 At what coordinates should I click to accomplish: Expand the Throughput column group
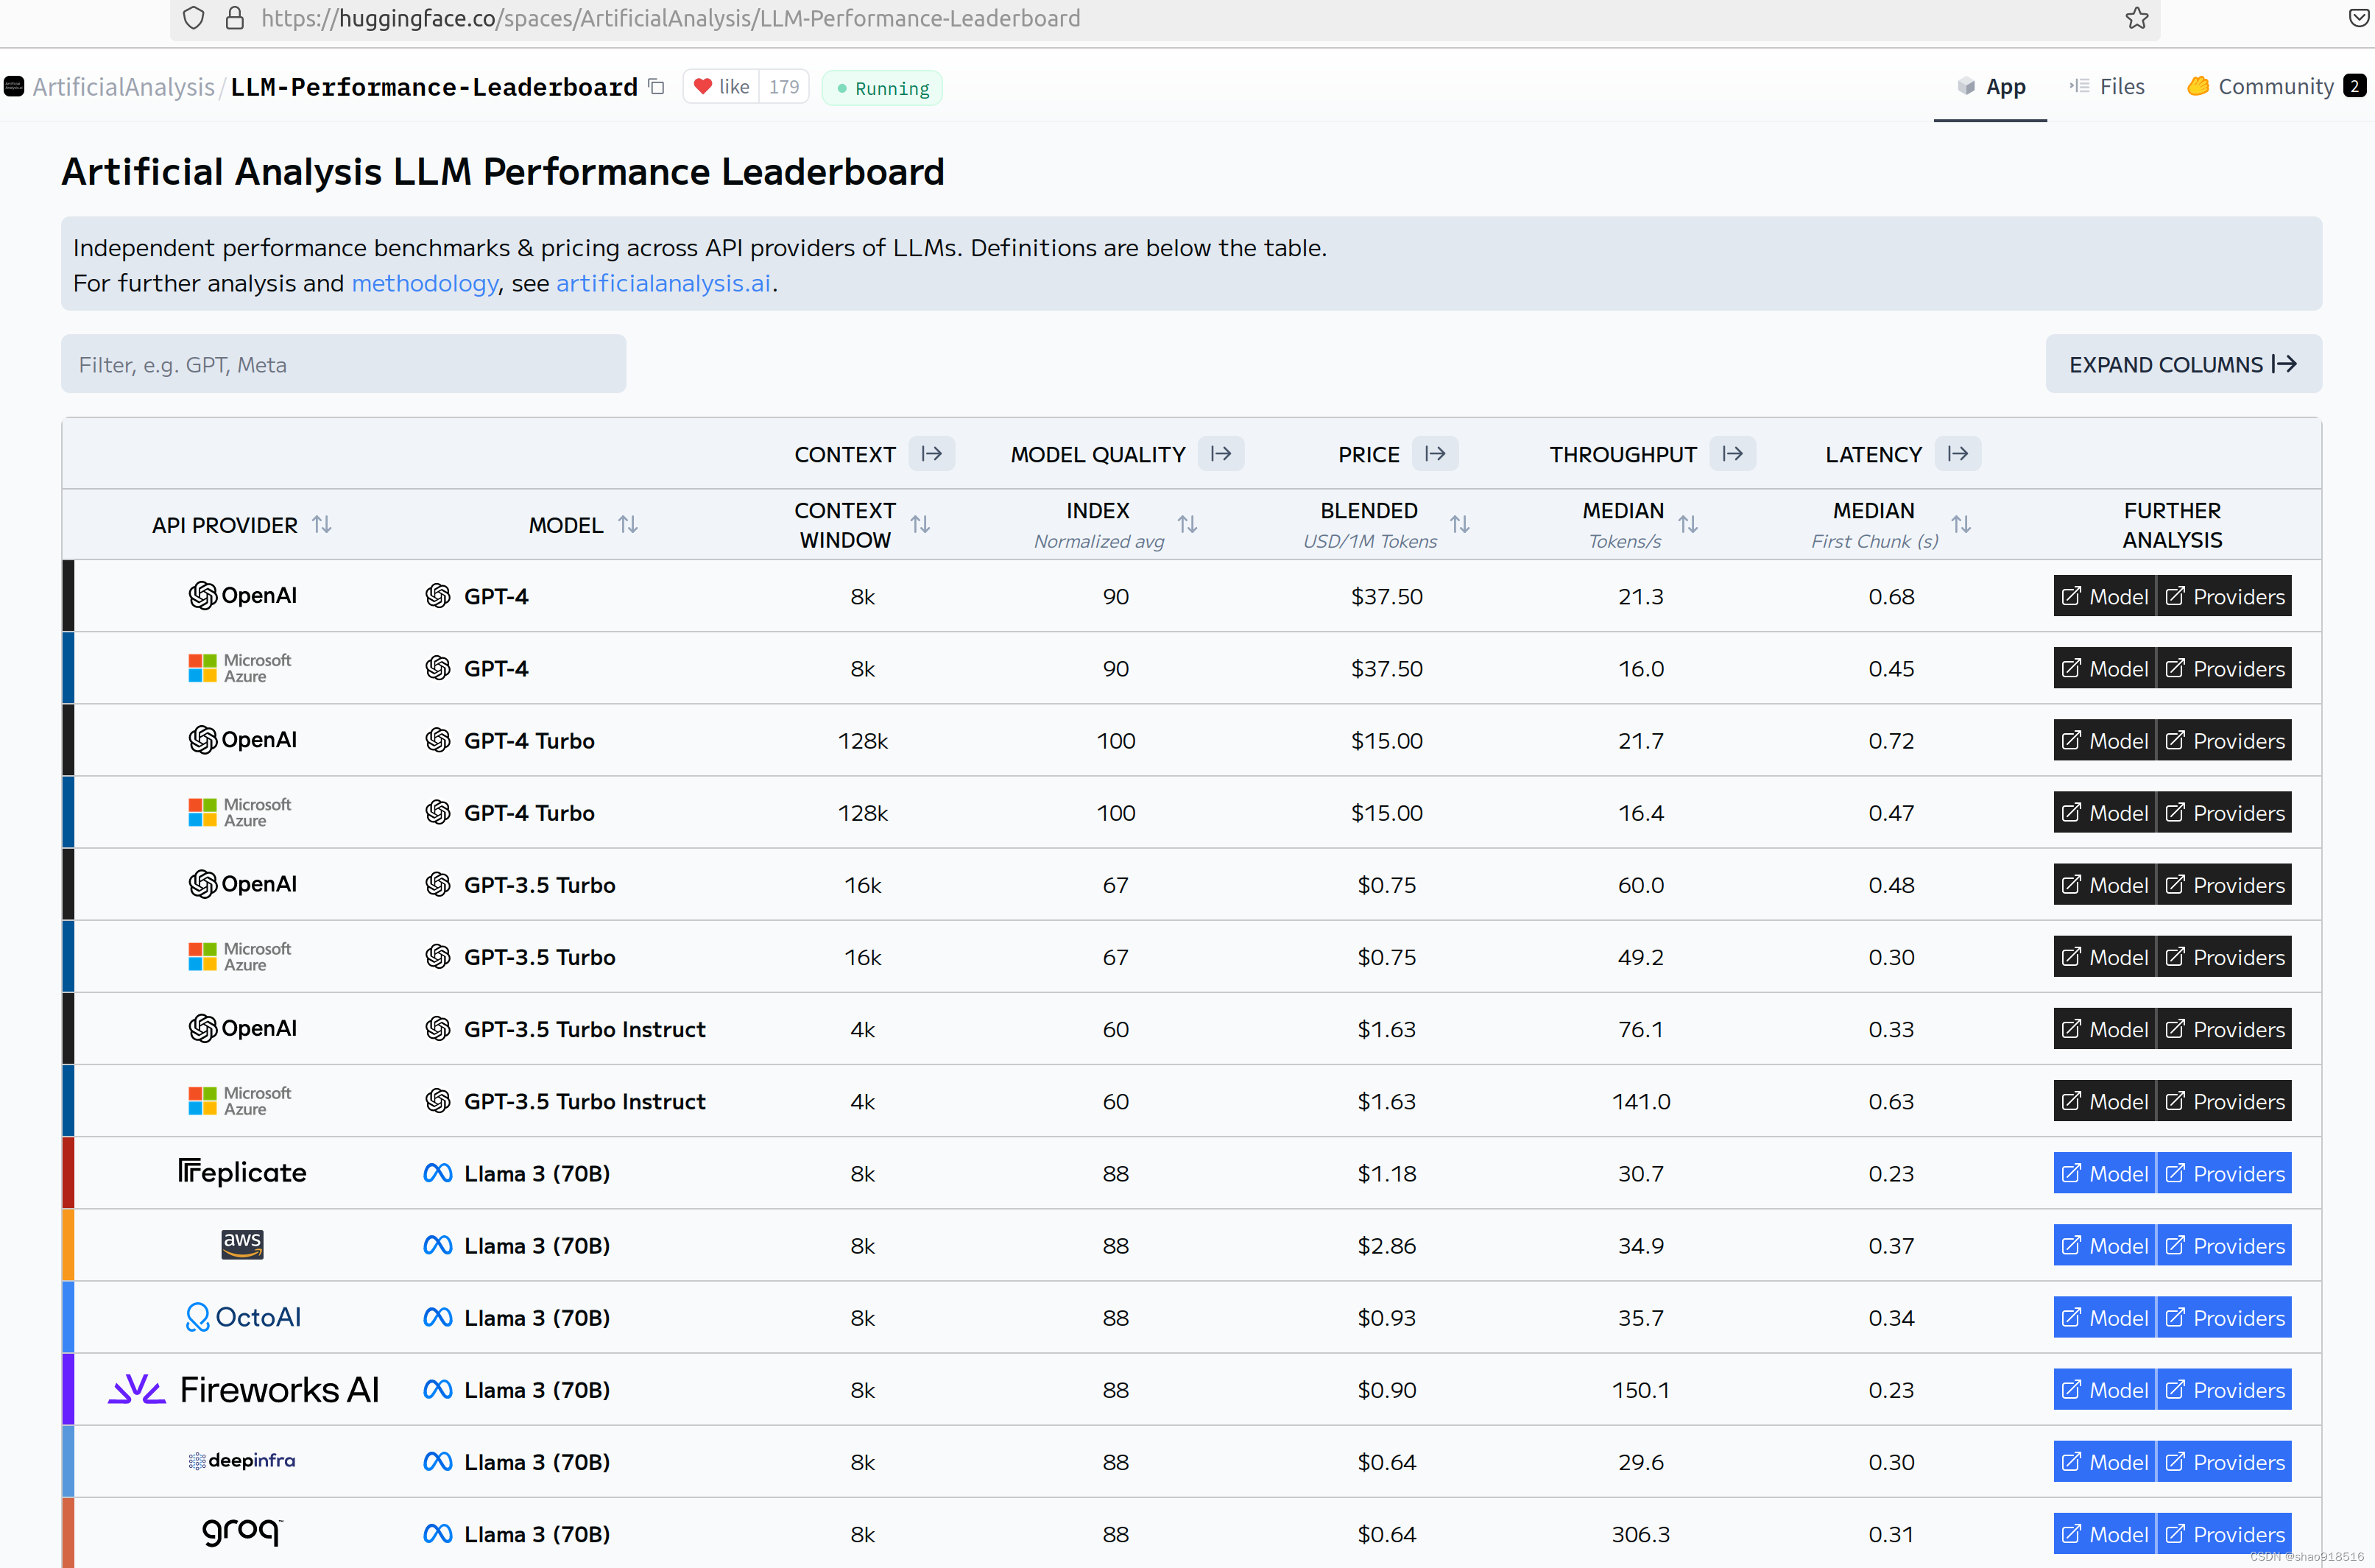coord(1732,454)
